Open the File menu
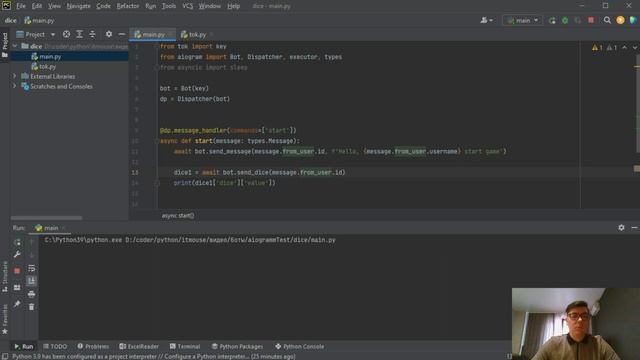640x360 pixels. coord(20,6)
